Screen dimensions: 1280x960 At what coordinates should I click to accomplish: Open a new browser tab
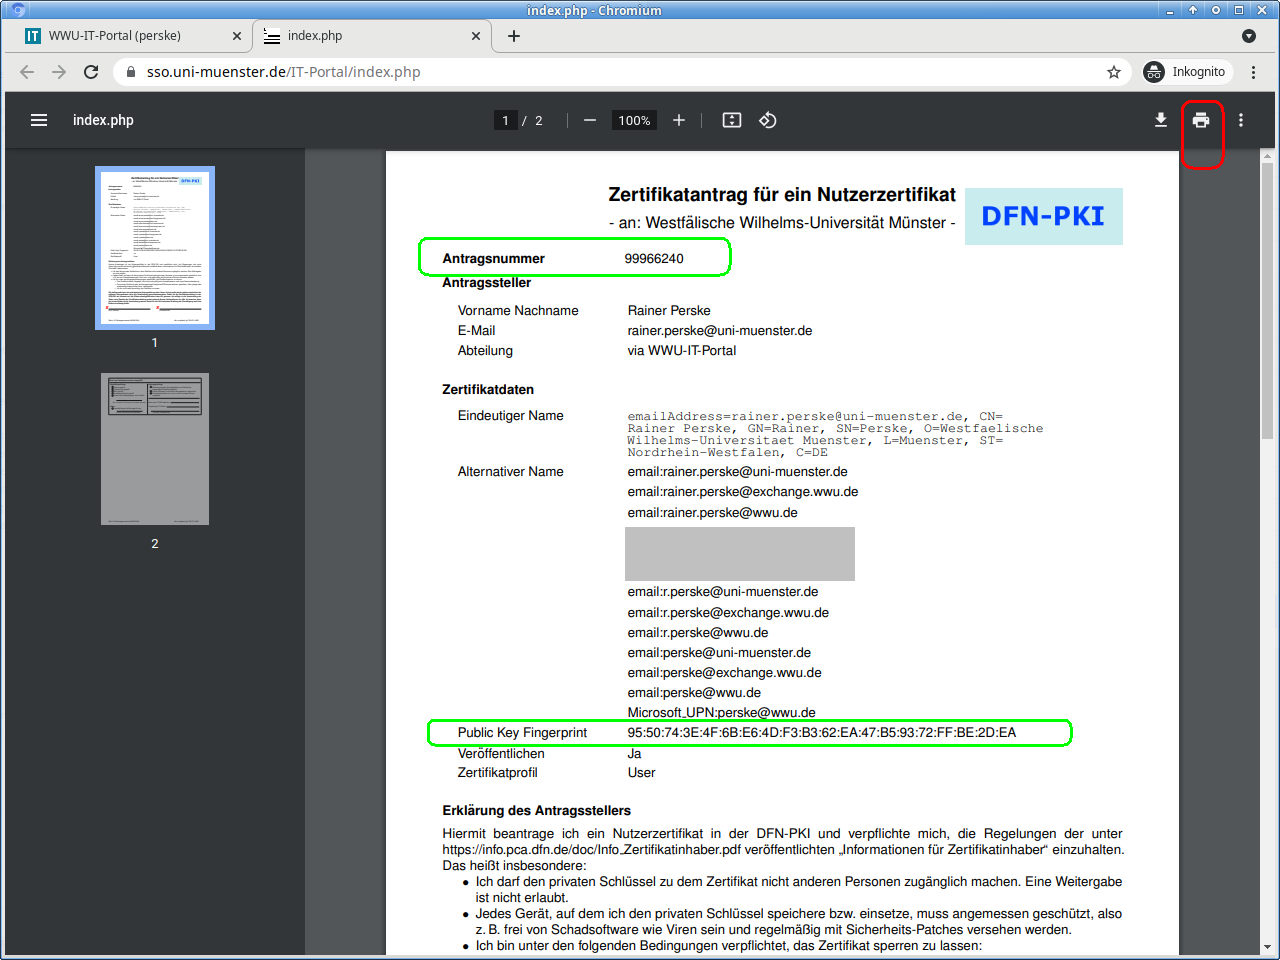[514, 36]
